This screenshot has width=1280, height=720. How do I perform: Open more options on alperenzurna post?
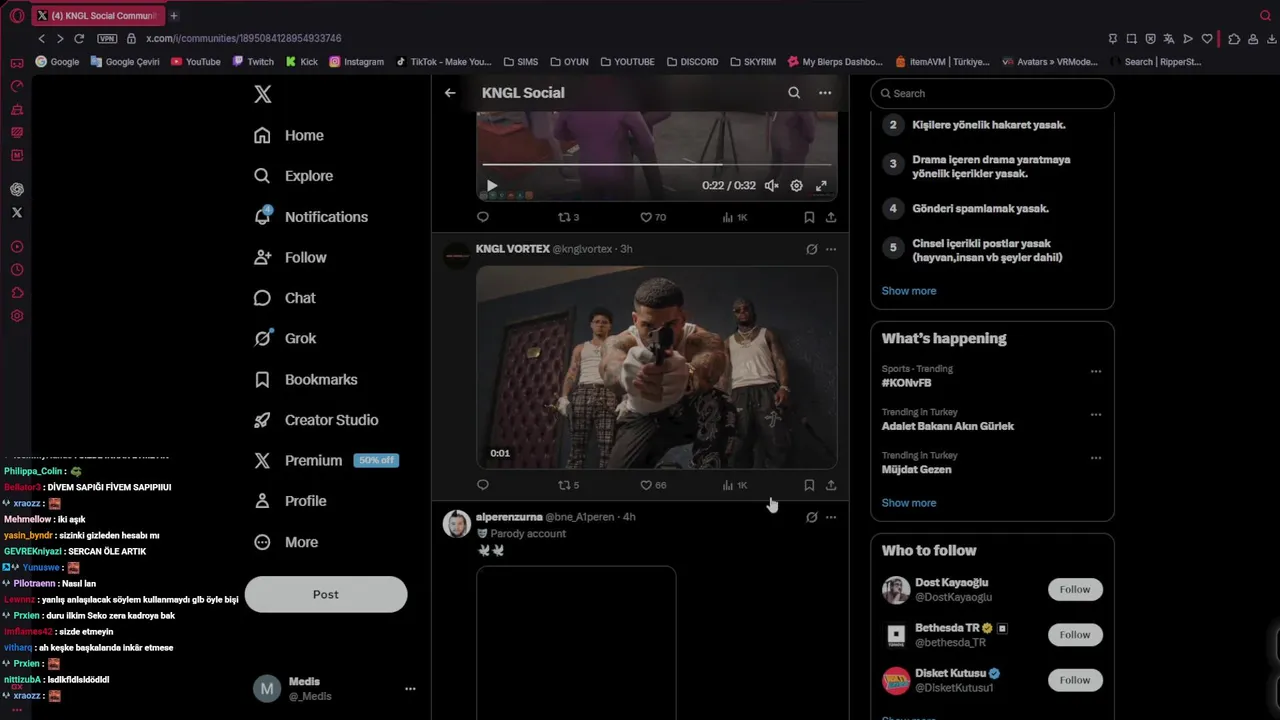(831, 517)
